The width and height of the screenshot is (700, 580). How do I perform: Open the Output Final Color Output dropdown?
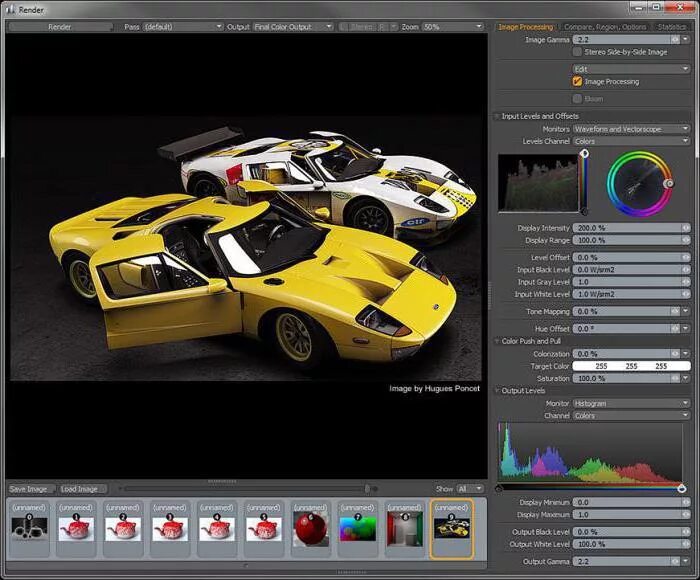tap(292, 27)
